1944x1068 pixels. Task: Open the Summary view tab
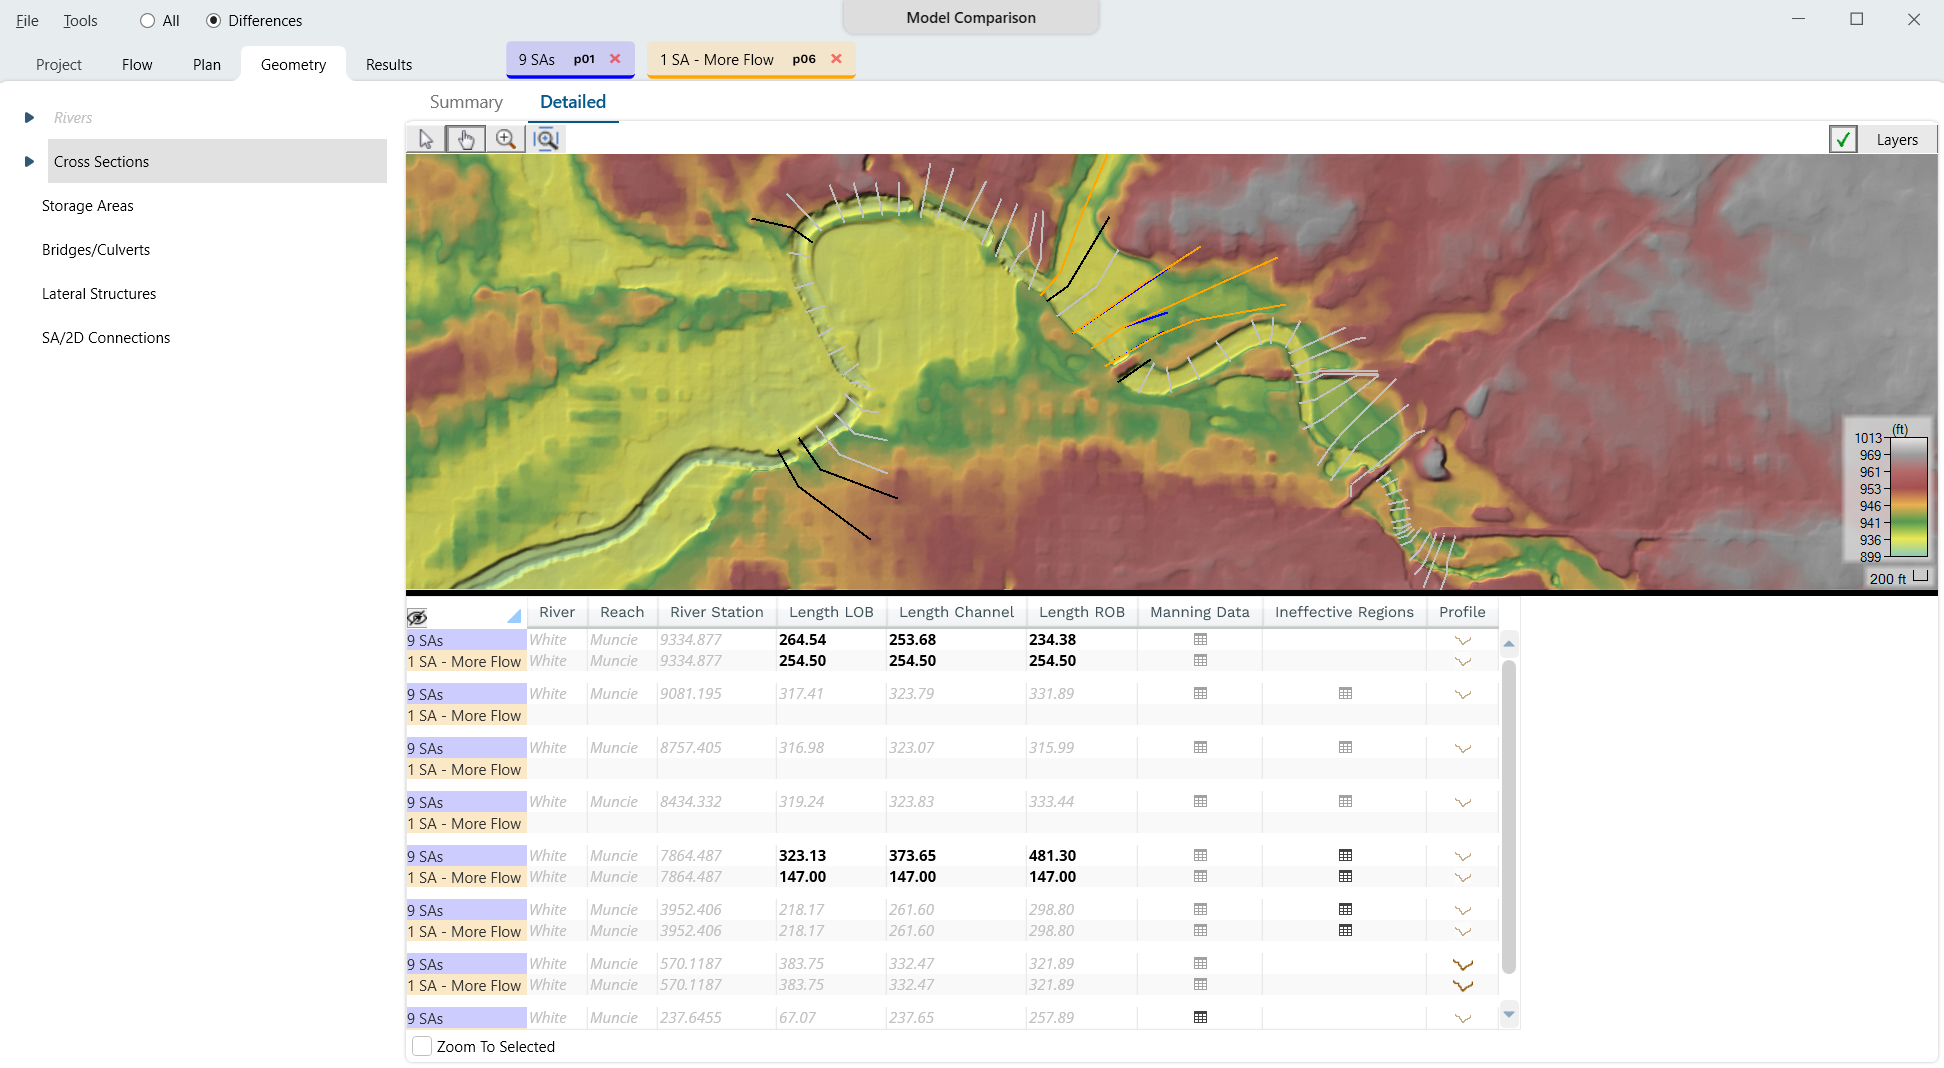pos(466,102)
